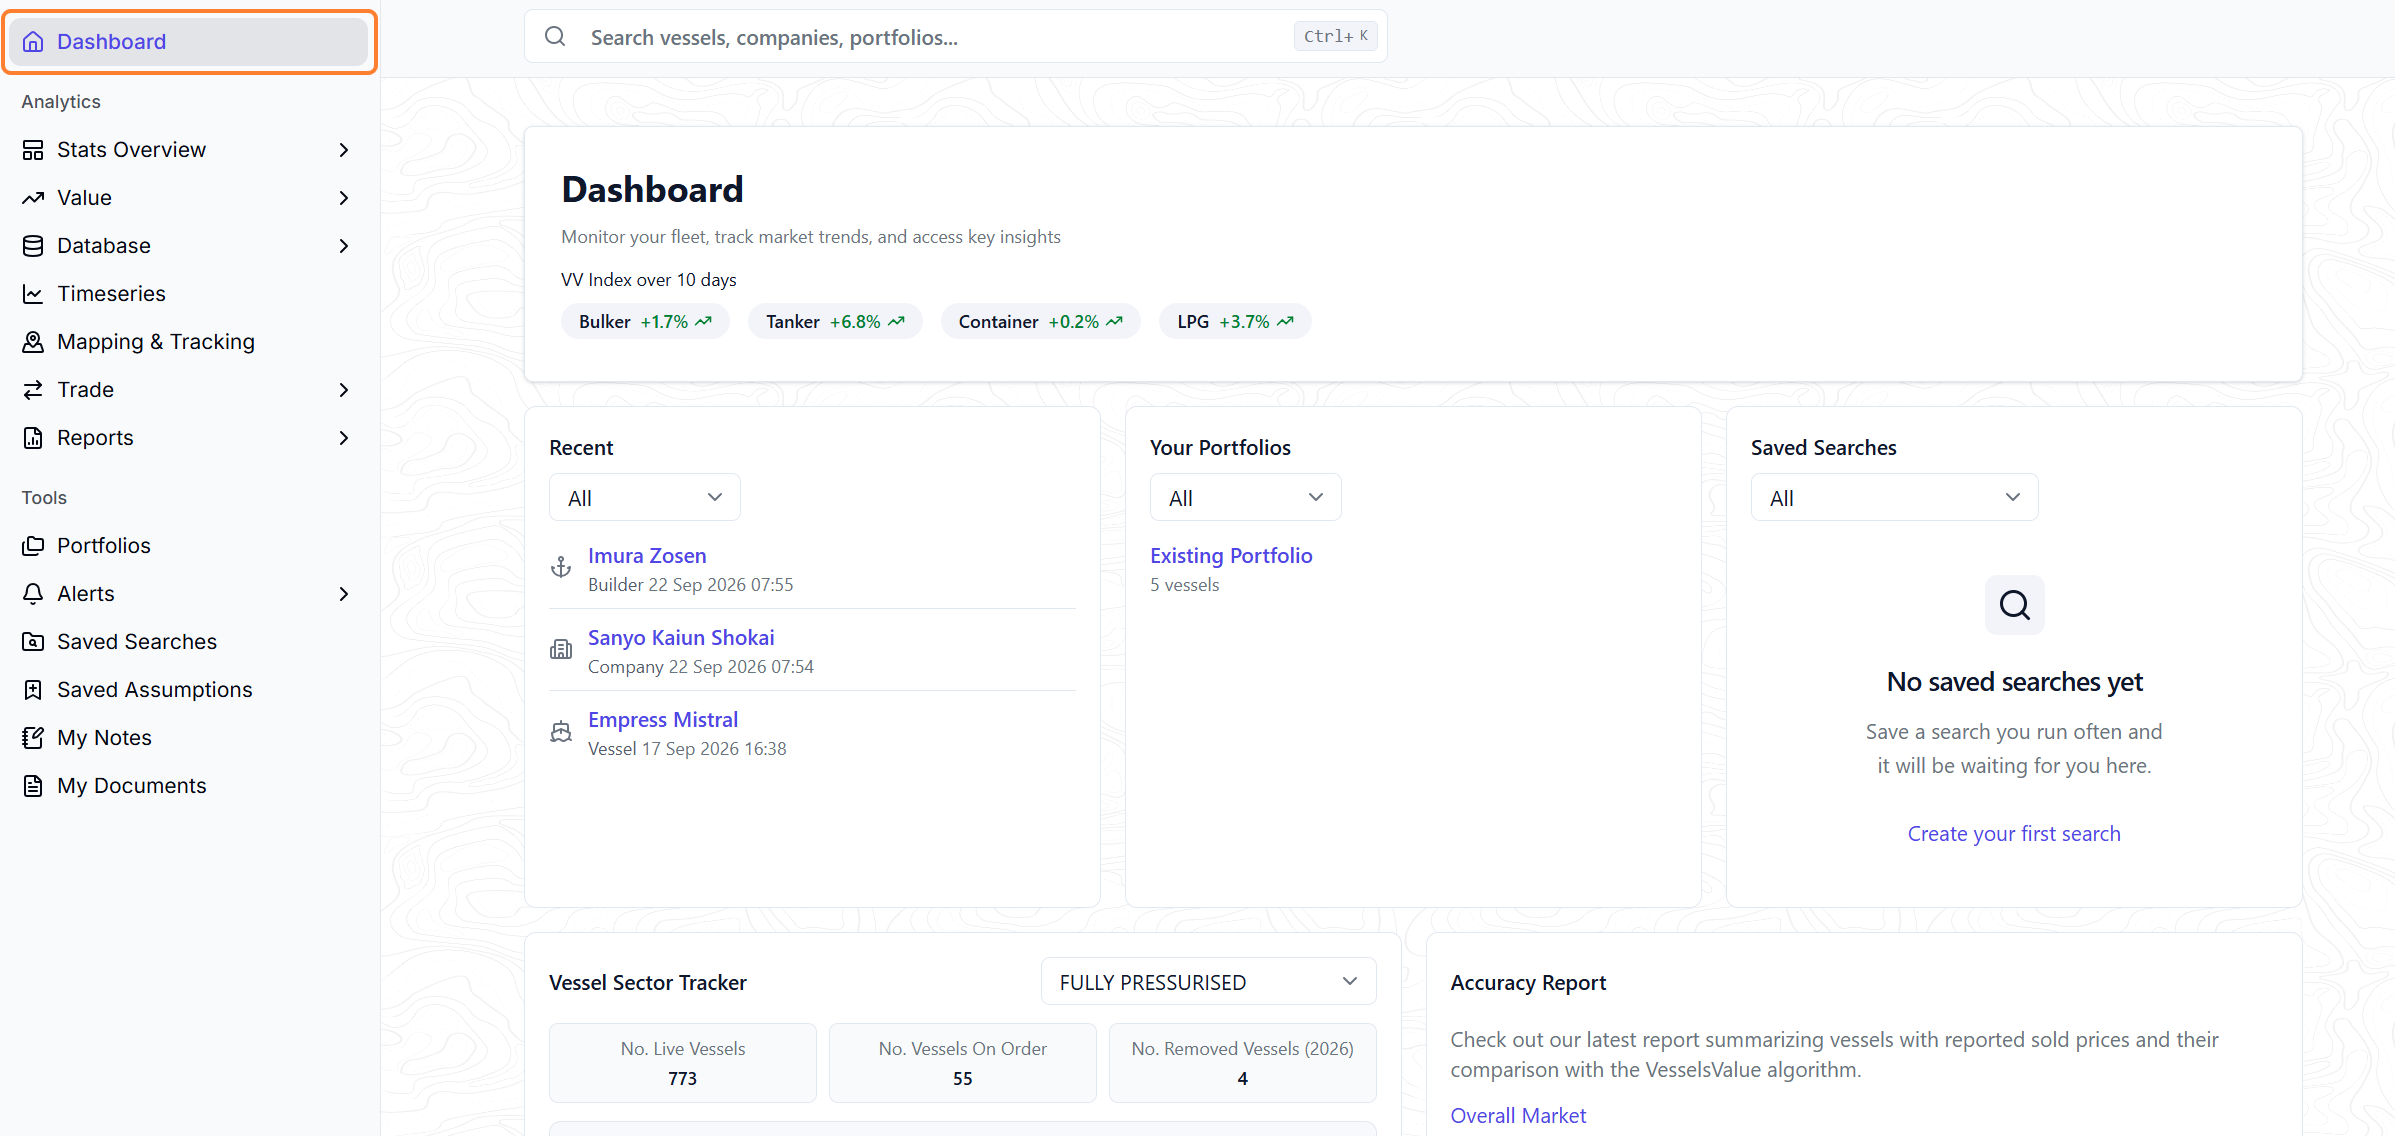This screenshot has width=2395, height=1136.
Task: Open the Sanyo Kaiun Shokai company link
Action: pyautogui.click(x=681, y=638)
